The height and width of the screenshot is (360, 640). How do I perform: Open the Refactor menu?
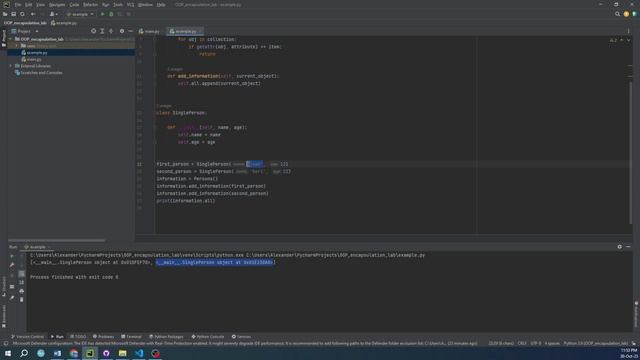pyautogui.click(x=91, y=4)
